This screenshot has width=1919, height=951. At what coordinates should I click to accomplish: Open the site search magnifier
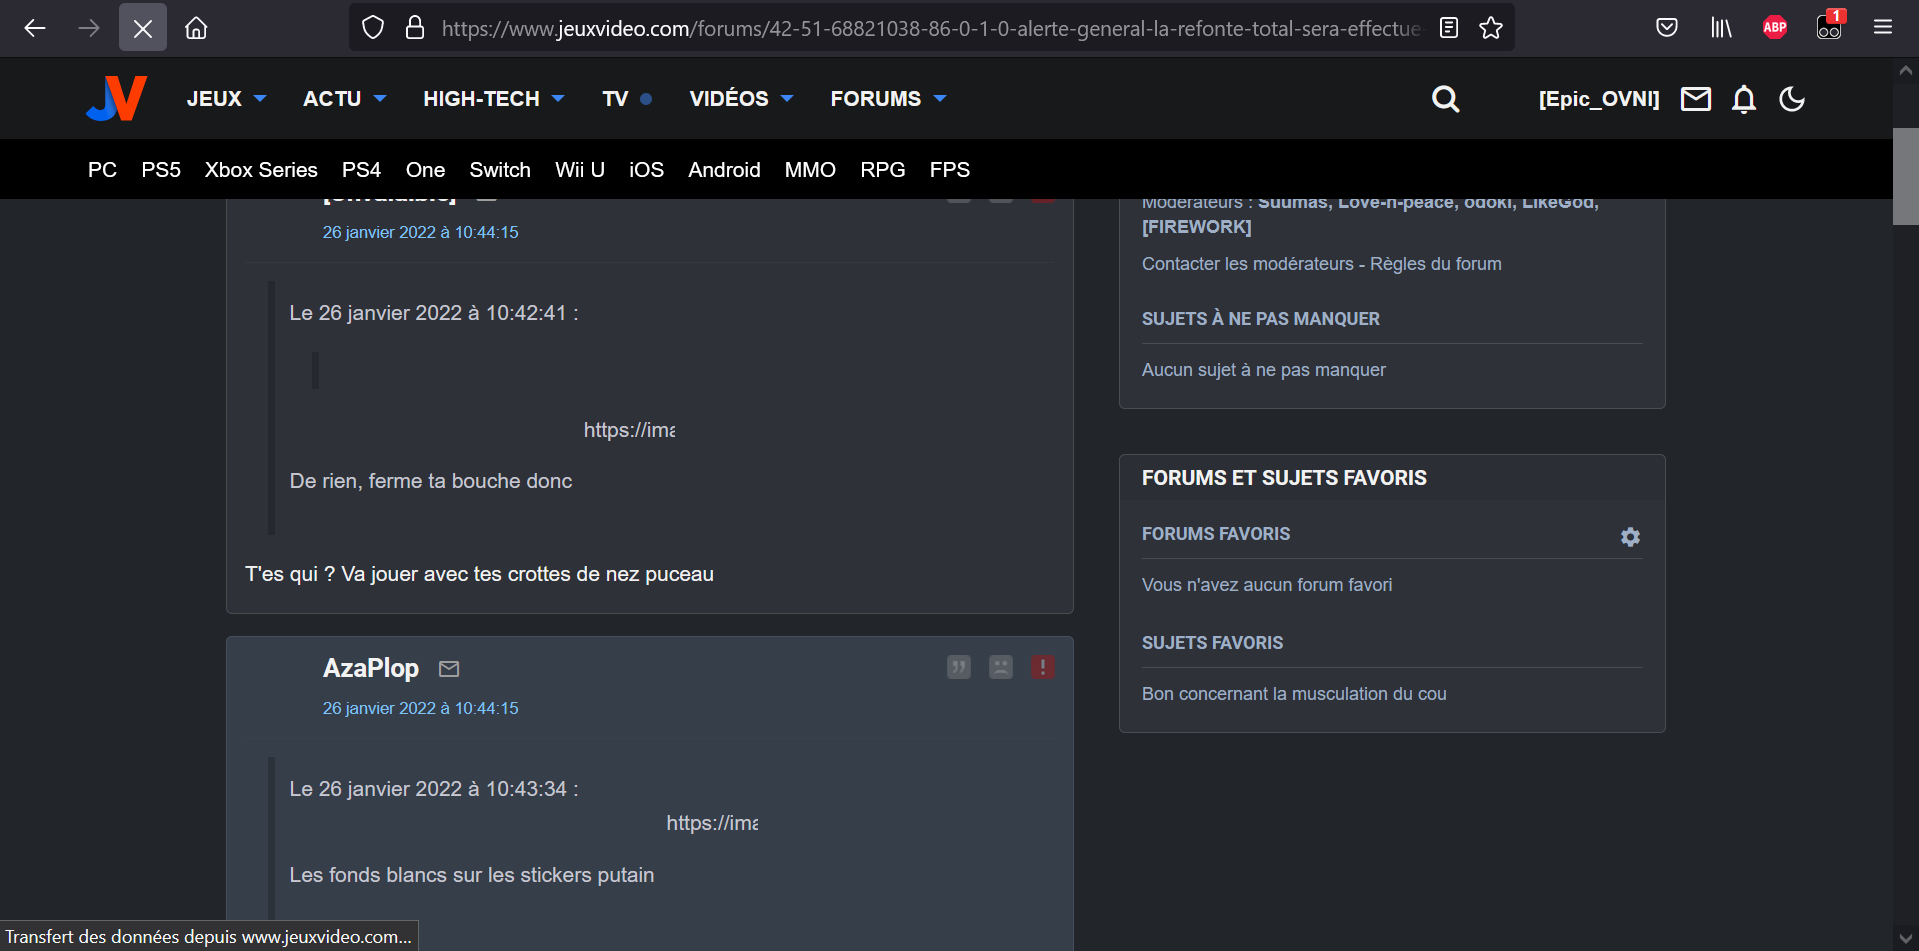tap(1445, 99)
